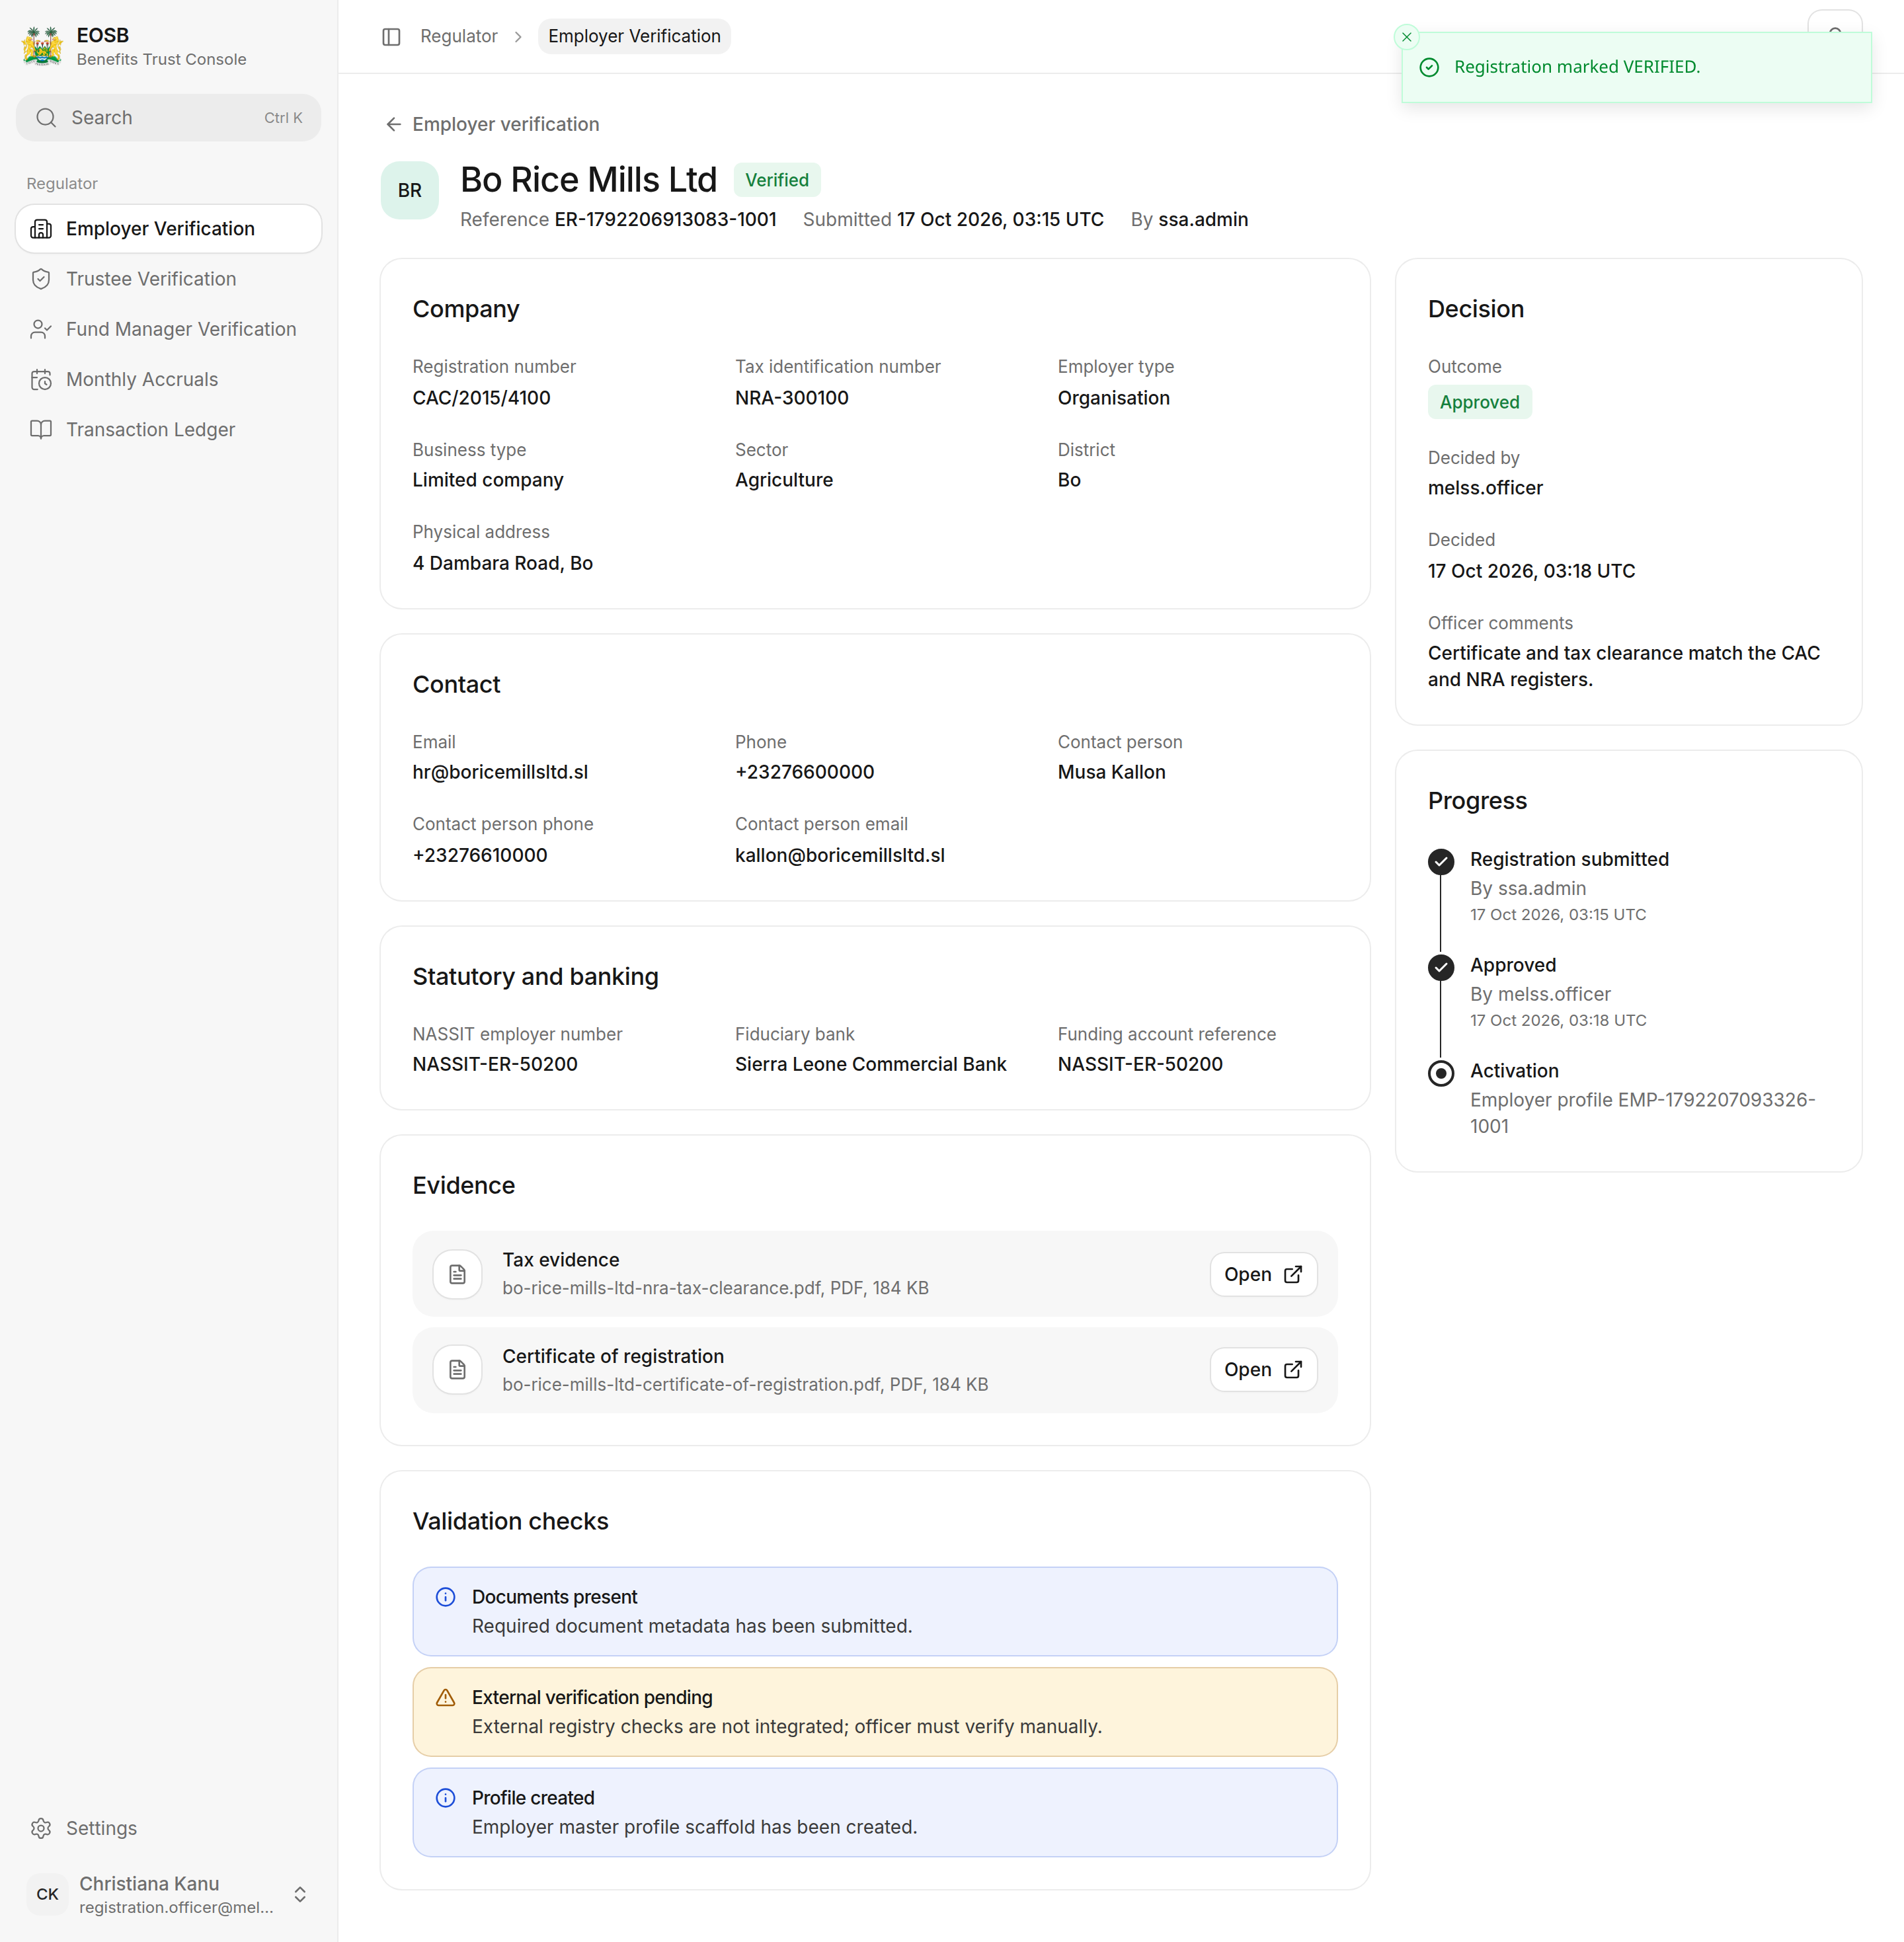Viewport: 1904px width, 1942px height.
Task: Click the Search input field
Action: (x=168, y=118)
